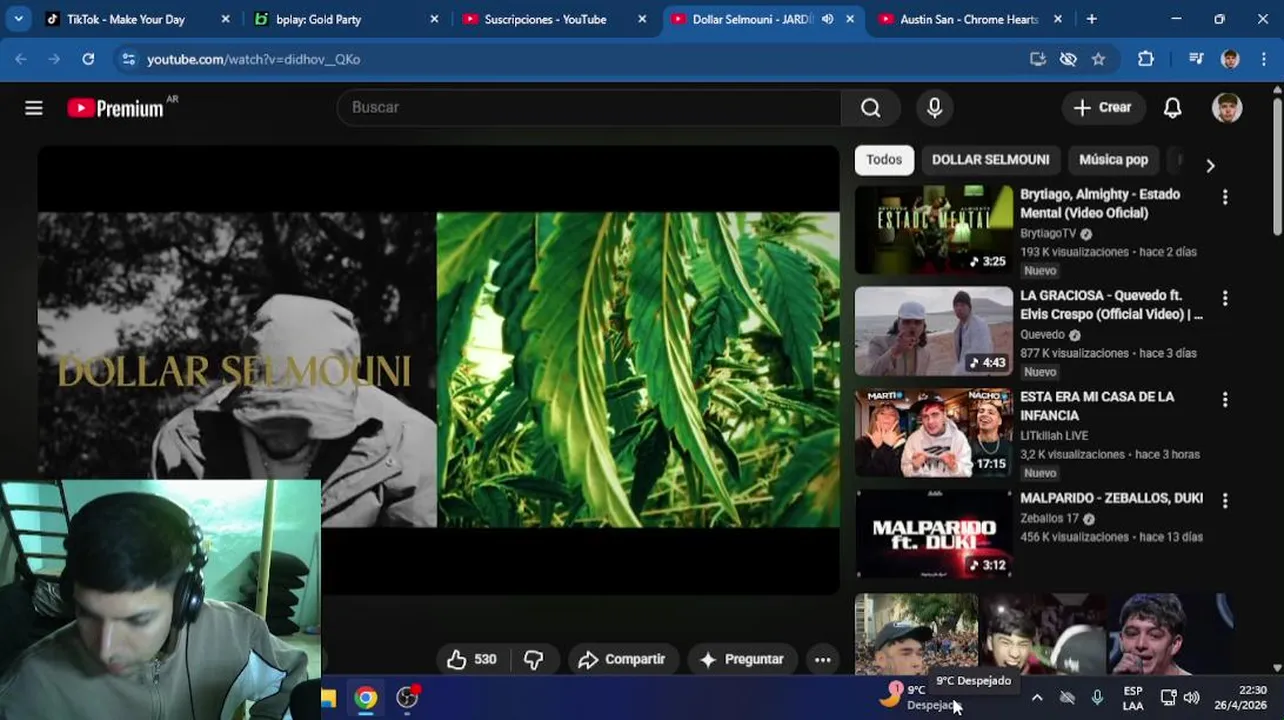Open BrytiagoTV channel link
1284x720 pixels.
(x=1048, y=233)
